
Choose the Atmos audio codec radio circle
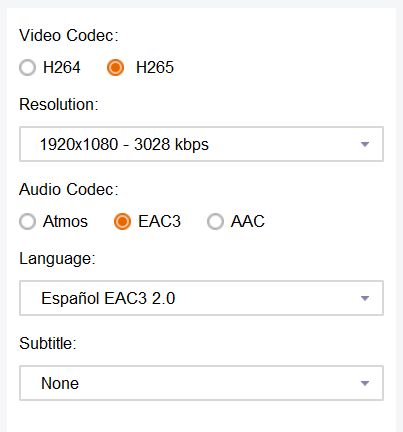tap(27, 222)
